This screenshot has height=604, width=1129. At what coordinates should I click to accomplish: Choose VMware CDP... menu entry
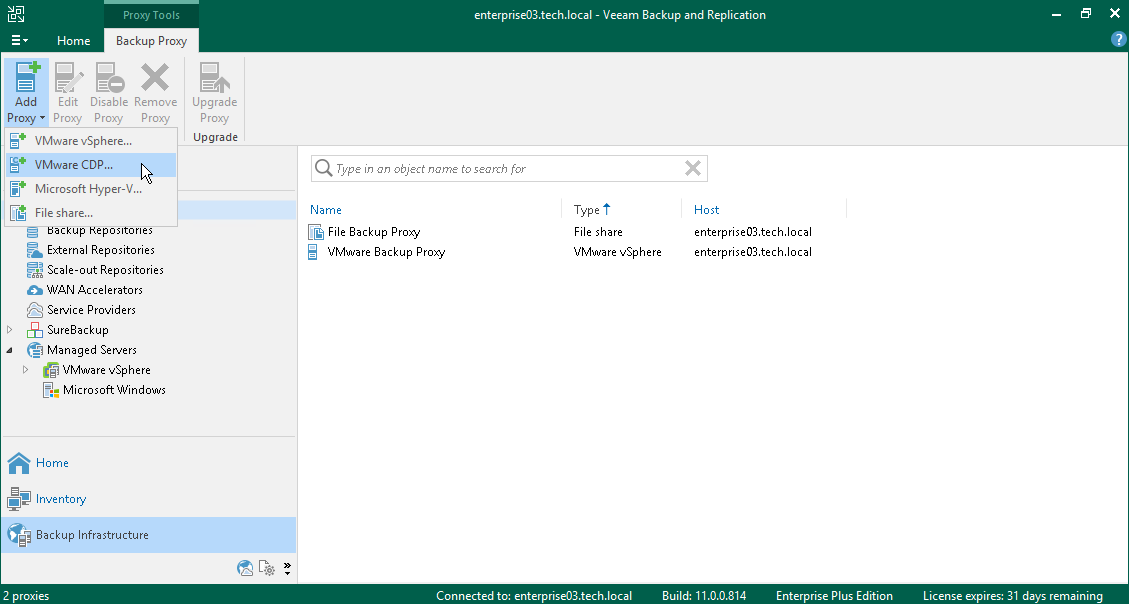tap(91, 165)
